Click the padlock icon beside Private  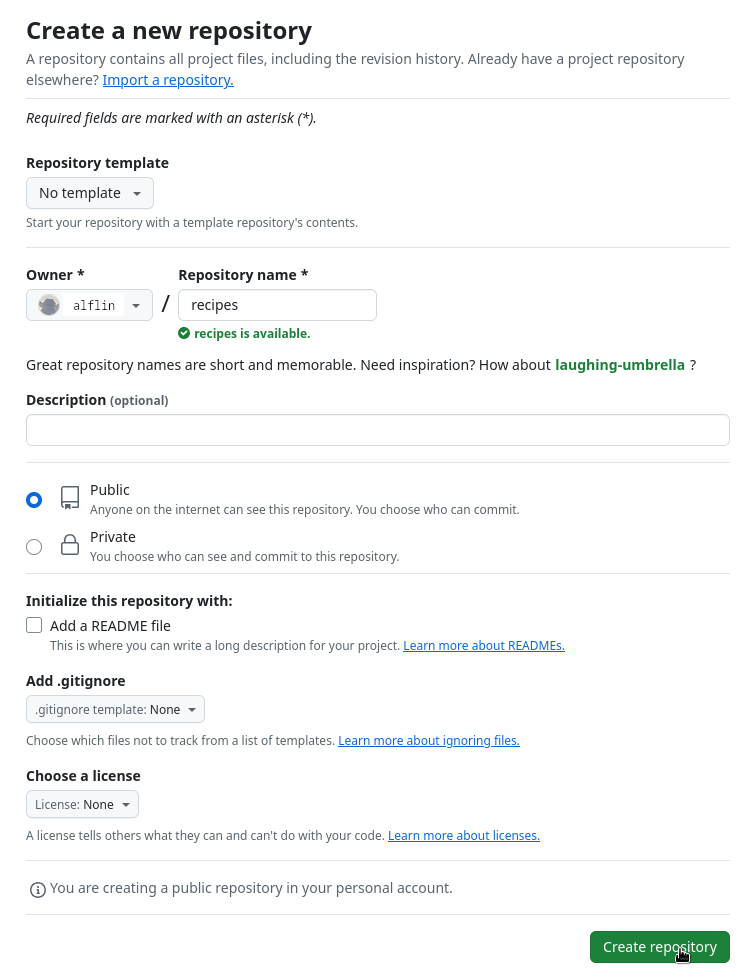69,545
